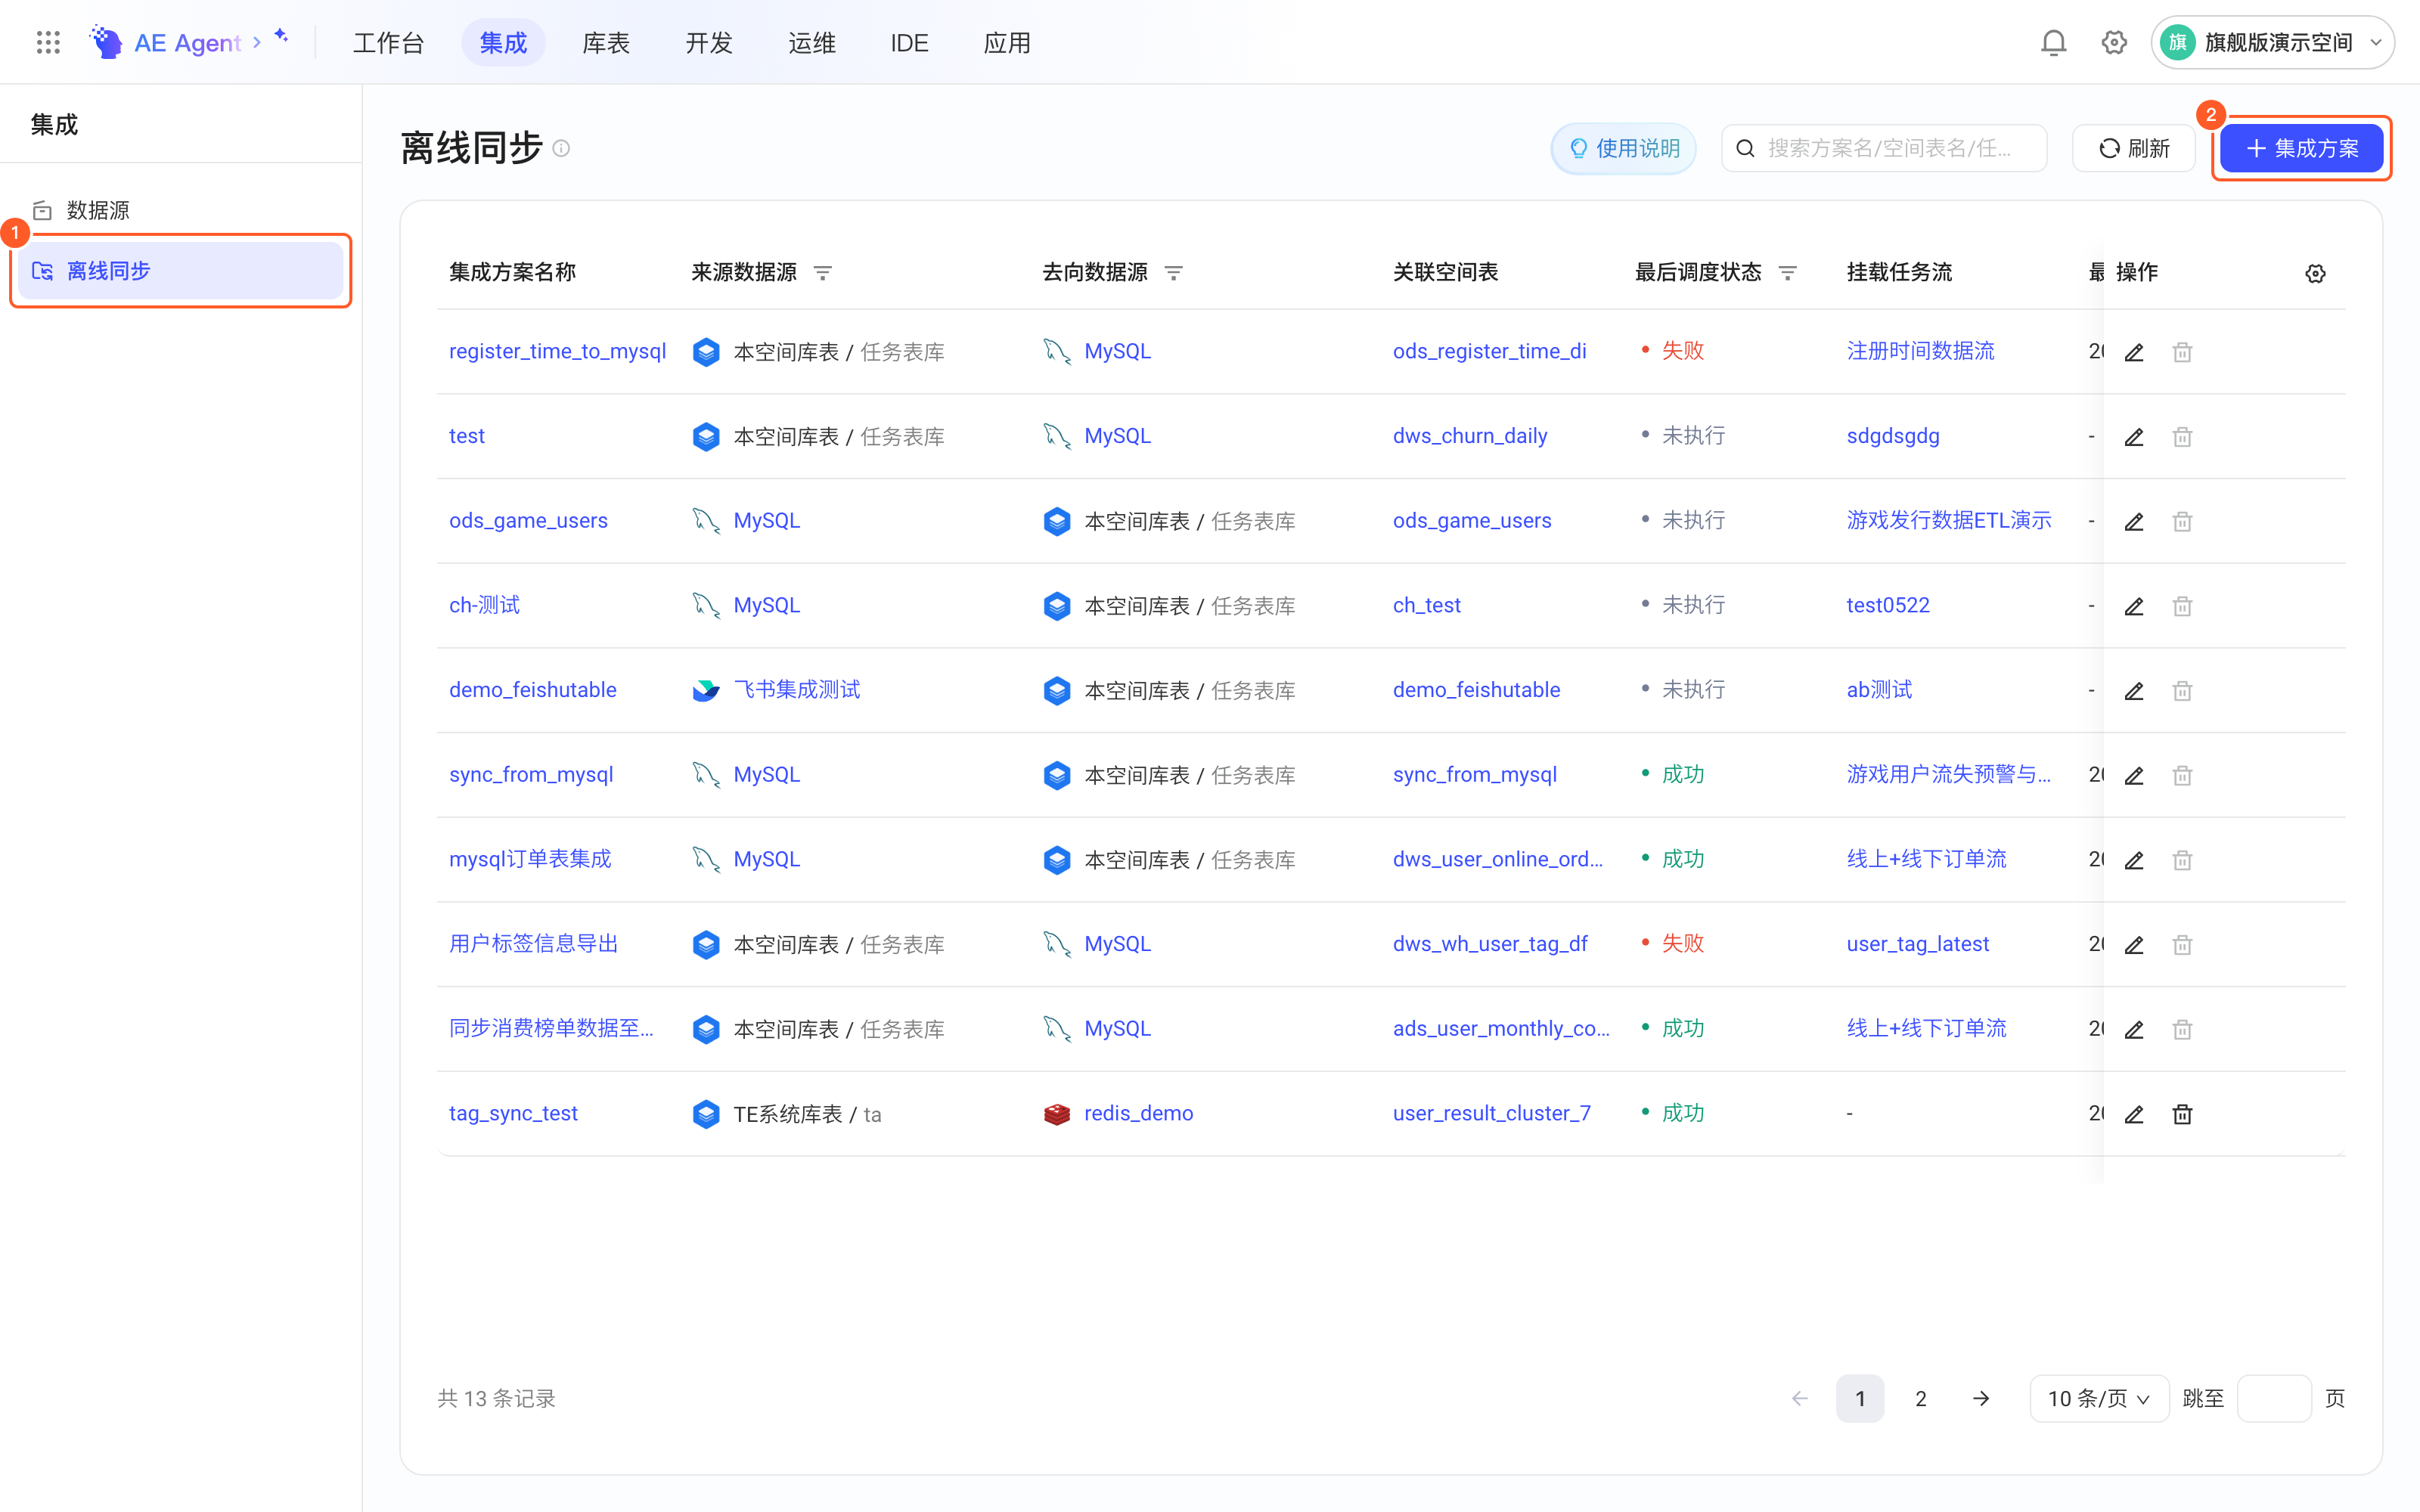Open the 飞书集成测试 data source link
This screenshot has height=1512, width=2420.
tap(796, 690)
